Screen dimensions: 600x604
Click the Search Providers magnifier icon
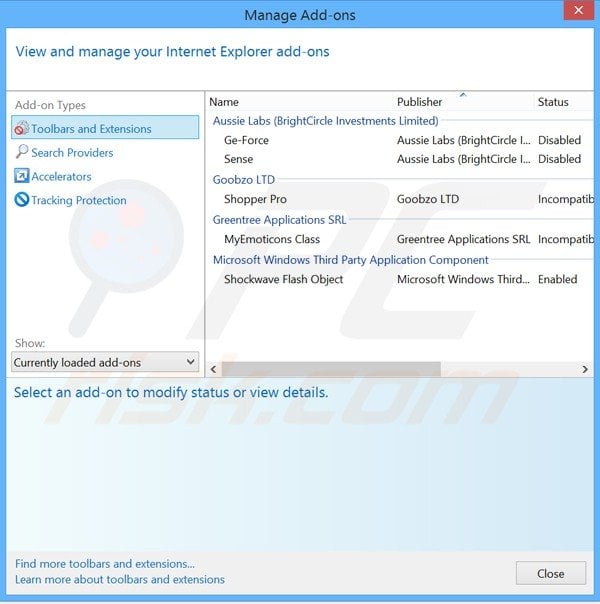point(22,152)
